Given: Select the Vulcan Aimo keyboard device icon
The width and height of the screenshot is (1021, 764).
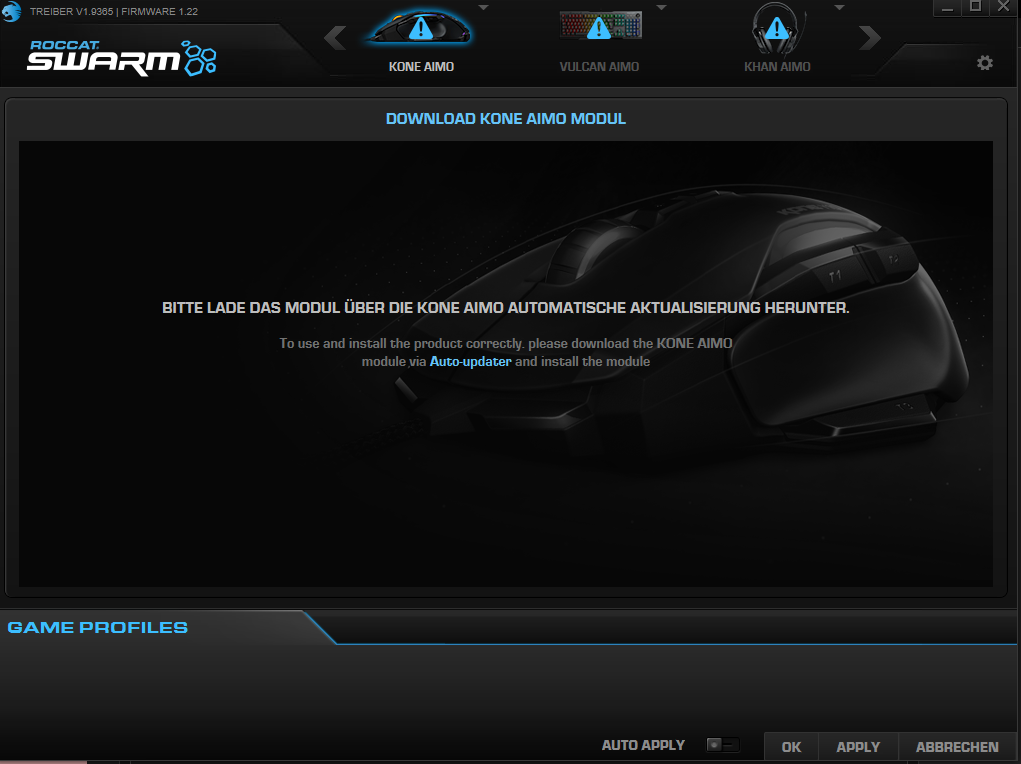Looking at the screenshot, I should tap(600, 26).
